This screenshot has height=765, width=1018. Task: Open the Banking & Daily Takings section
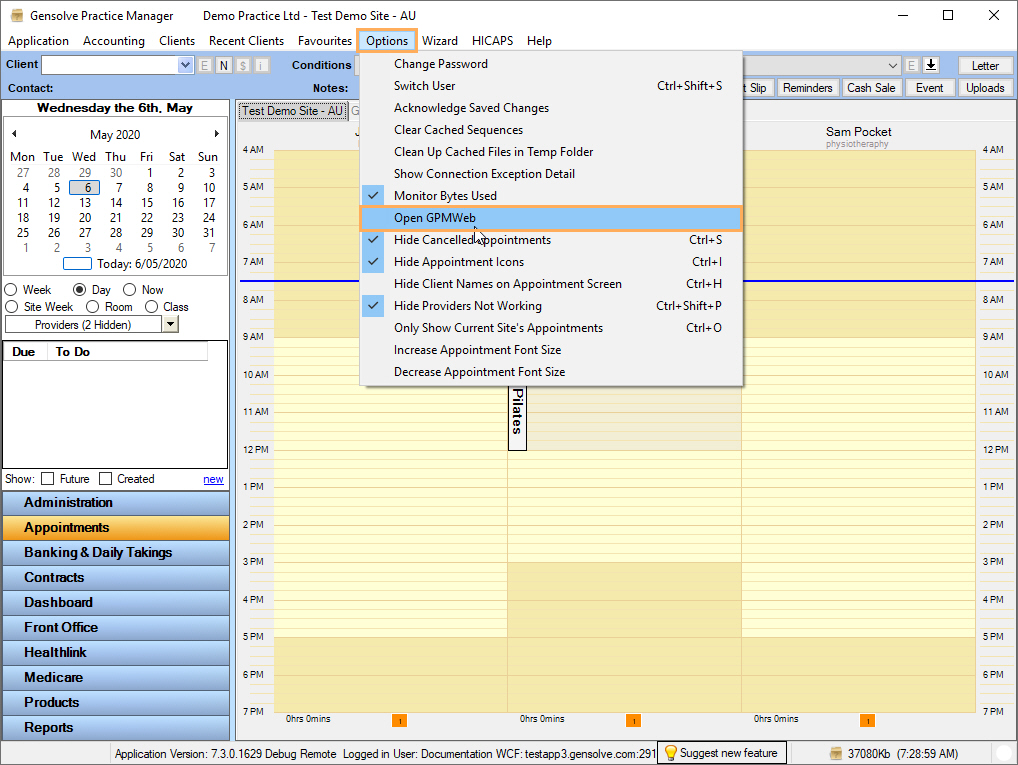click(116, 553)
